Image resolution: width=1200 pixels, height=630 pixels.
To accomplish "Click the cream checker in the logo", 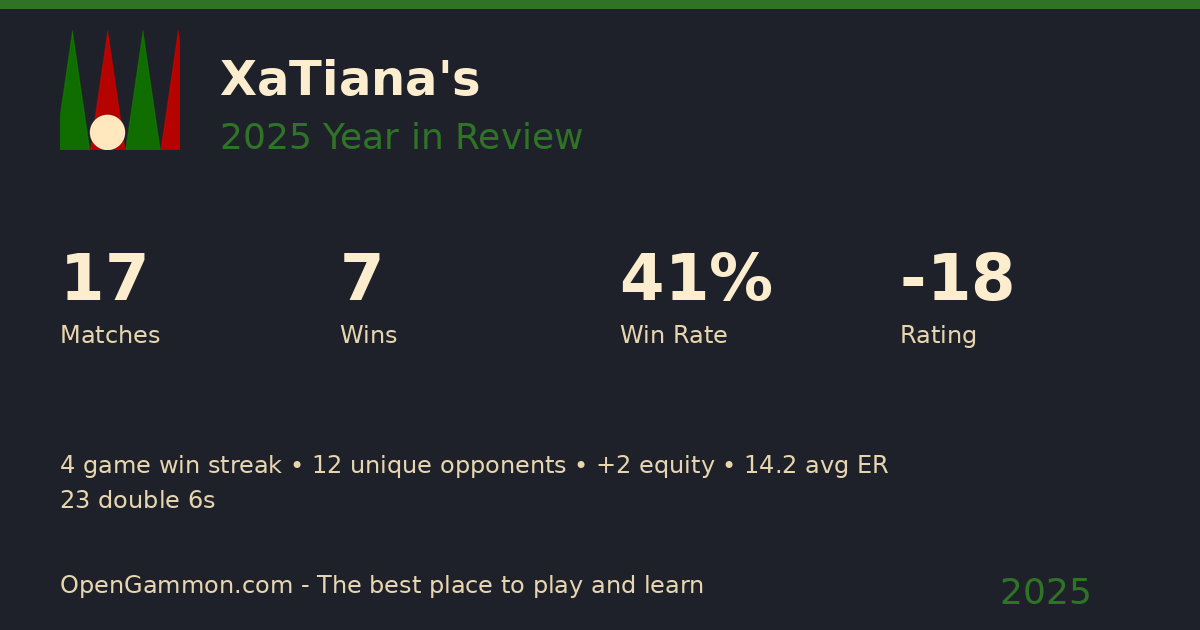I will [107, 132].
